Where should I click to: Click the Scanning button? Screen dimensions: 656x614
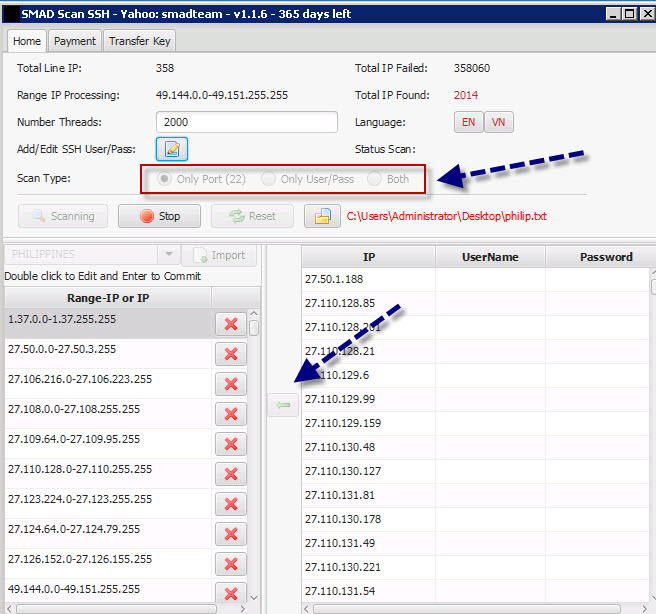[63, 216]
